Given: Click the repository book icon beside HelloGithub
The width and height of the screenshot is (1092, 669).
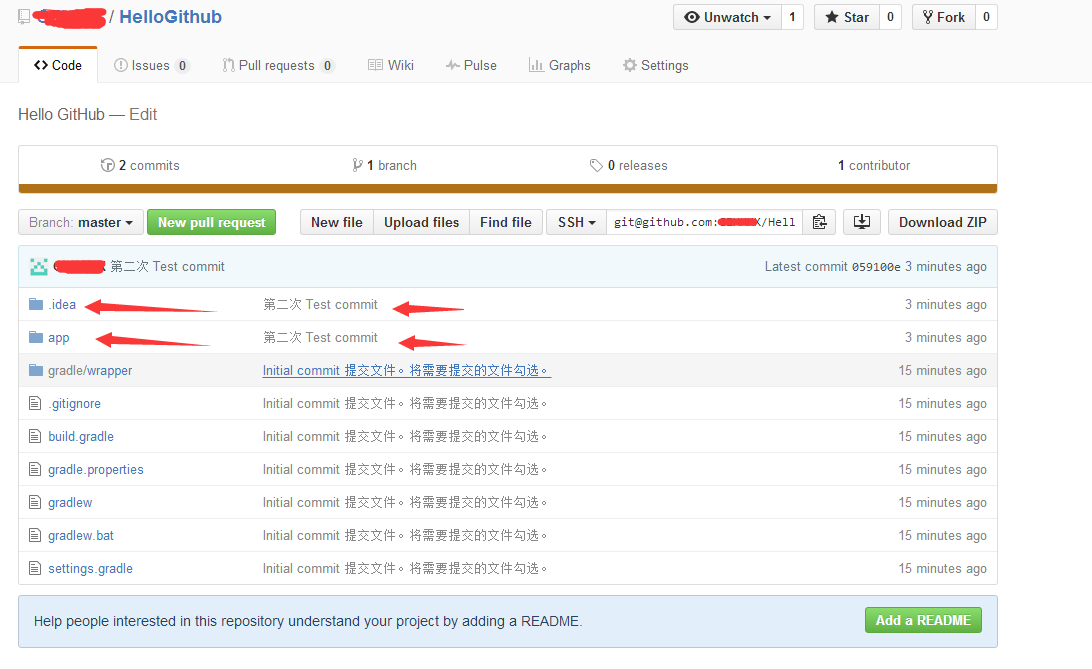Looking at the screenshot, I should click(x=24, y=16).
